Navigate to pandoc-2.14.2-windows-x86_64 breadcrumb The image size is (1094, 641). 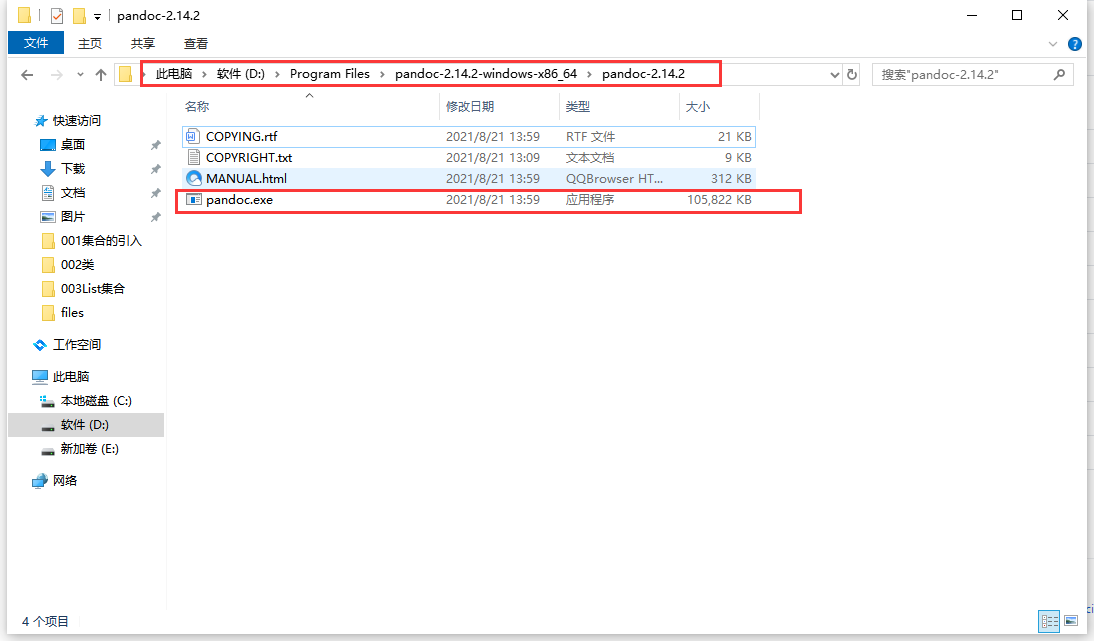pyautogui.click(x=486, y=74)
